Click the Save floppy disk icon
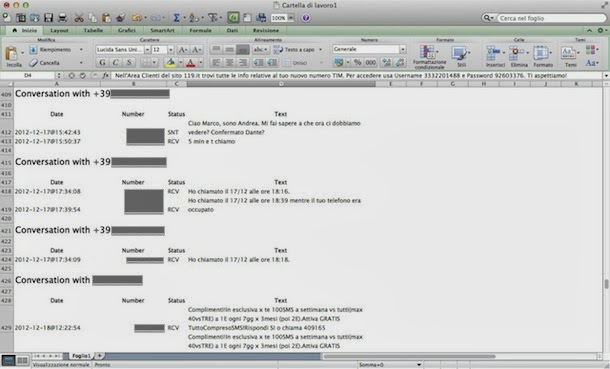Viewport: 610px width, 369px height. [x=48, y=17]
